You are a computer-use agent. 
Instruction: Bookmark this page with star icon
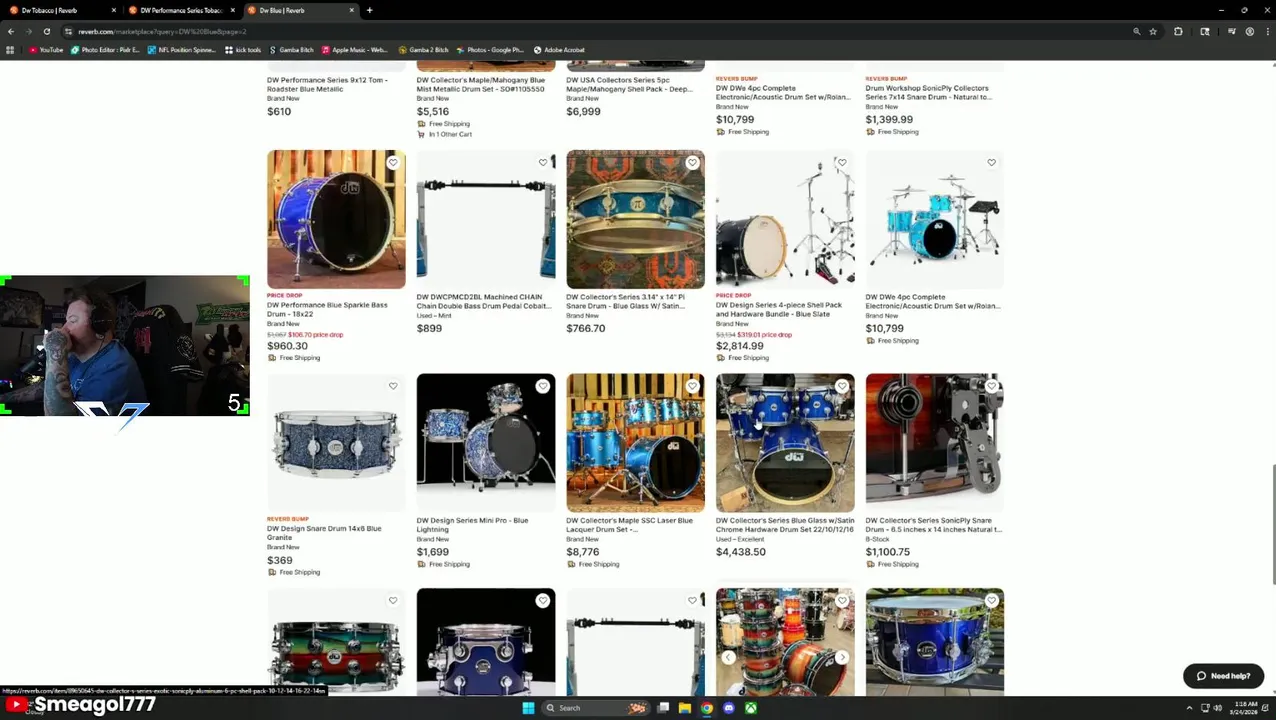click(1153, 31)
